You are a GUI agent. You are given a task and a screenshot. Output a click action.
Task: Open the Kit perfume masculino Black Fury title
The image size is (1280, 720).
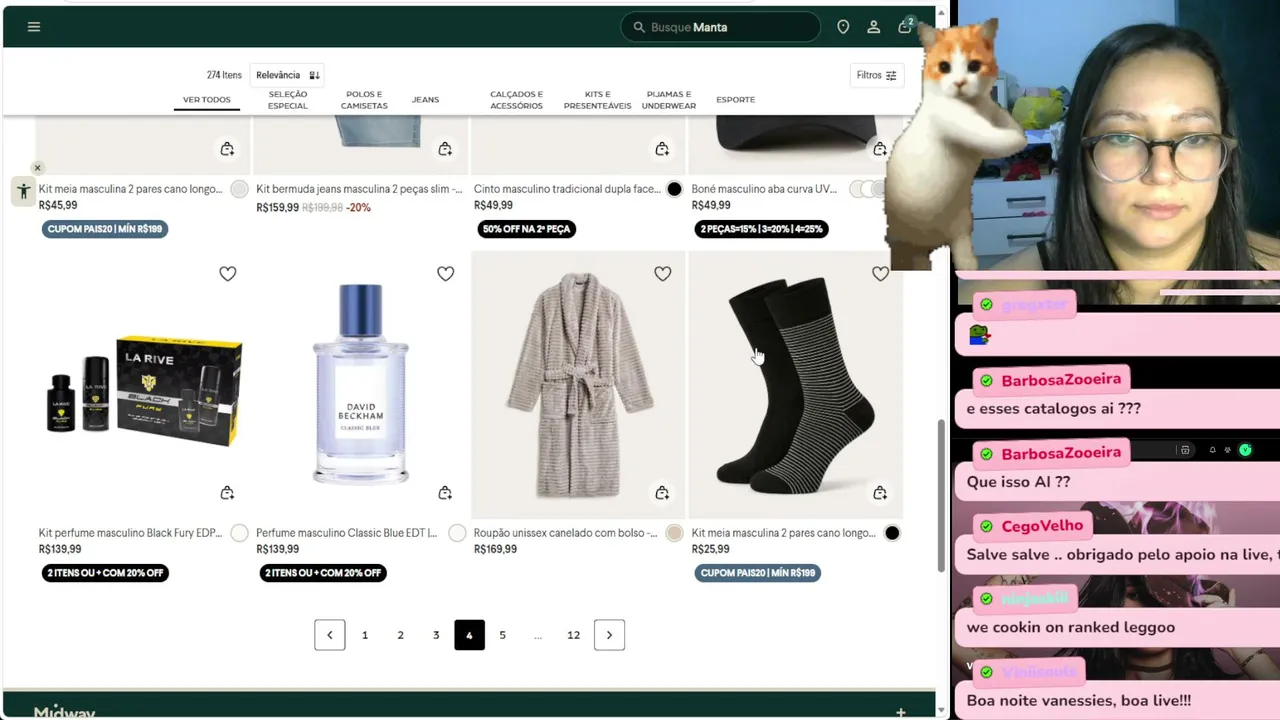[130, 533]
